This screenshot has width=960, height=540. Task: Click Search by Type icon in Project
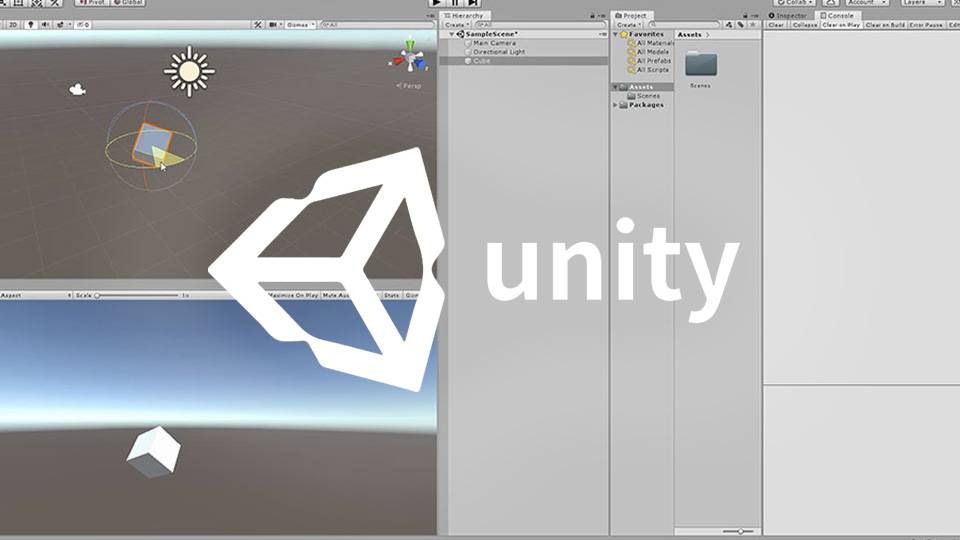pos(729,25)
